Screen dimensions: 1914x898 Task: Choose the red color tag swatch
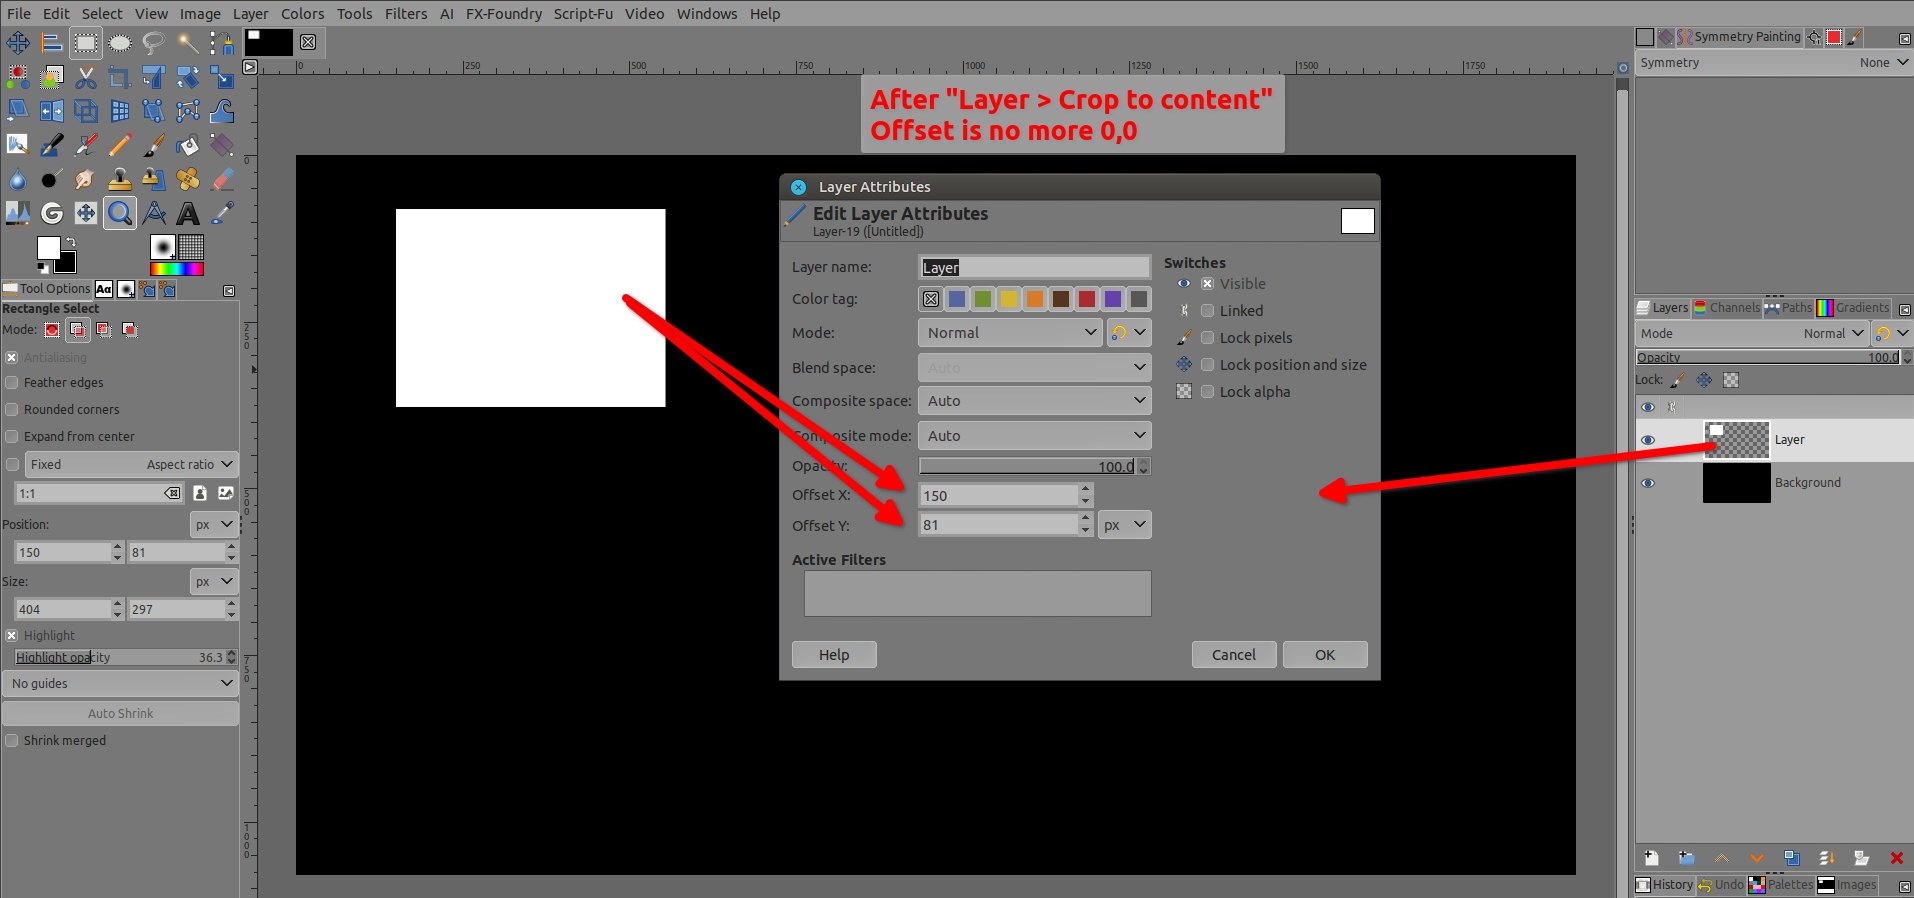click(x=1087, y=299)
